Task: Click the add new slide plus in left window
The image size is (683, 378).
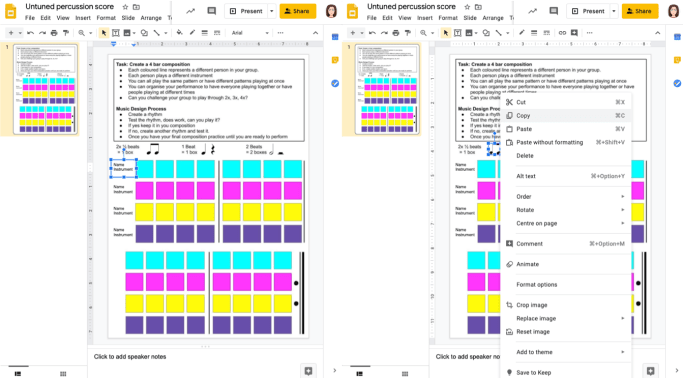Action: coord(11,33)
